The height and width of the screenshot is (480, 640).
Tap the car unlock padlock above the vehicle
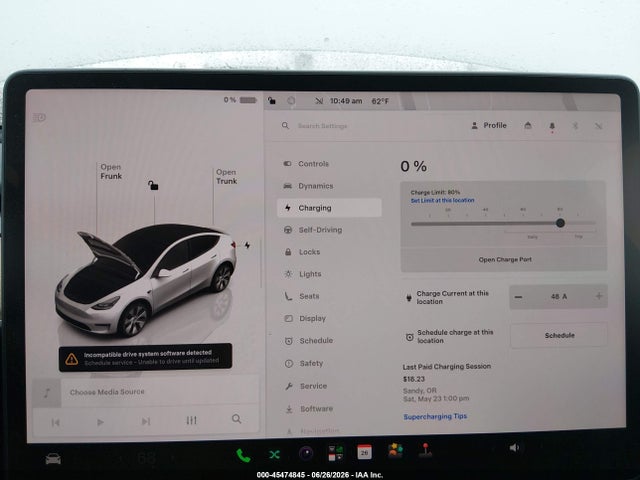(x=153, y=185)
